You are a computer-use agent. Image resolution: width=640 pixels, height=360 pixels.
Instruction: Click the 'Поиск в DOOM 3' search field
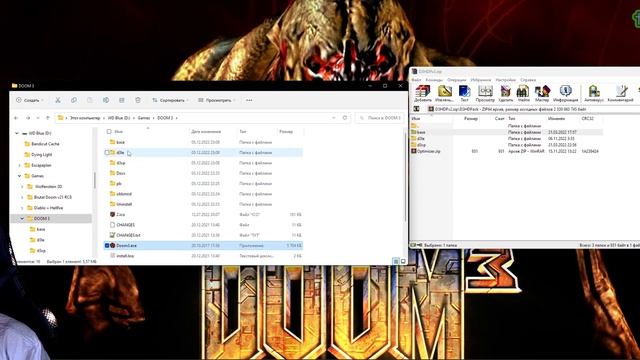(380, 118)
